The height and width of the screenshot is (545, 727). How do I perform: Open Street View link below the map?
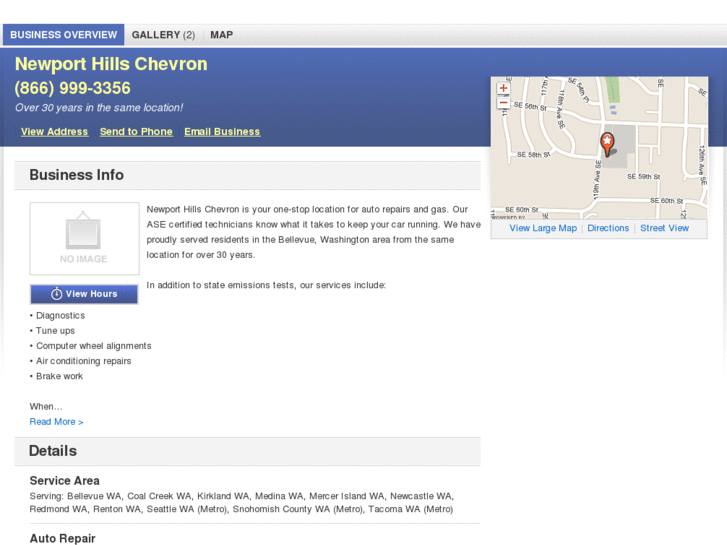pyautogui.click(x=664, y=228)
